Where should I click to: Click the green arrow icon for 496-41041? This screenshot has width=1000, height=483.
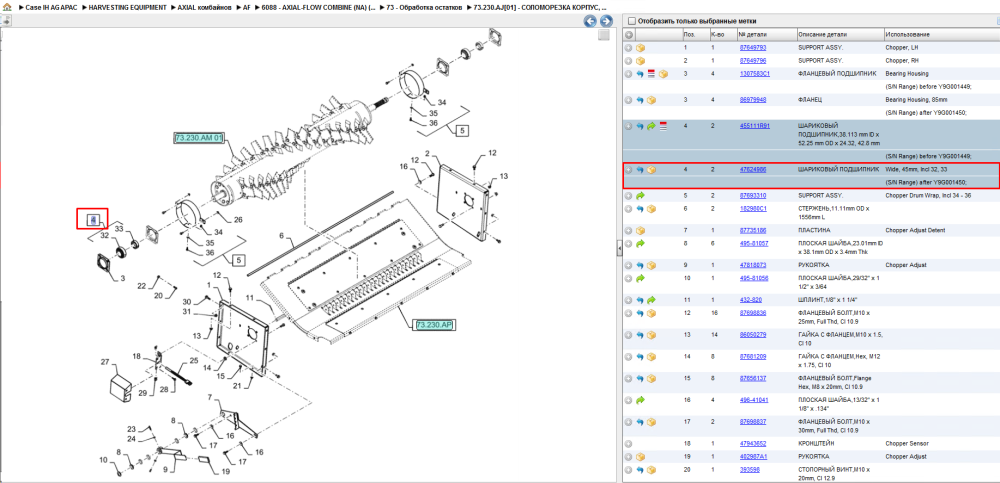640,400
